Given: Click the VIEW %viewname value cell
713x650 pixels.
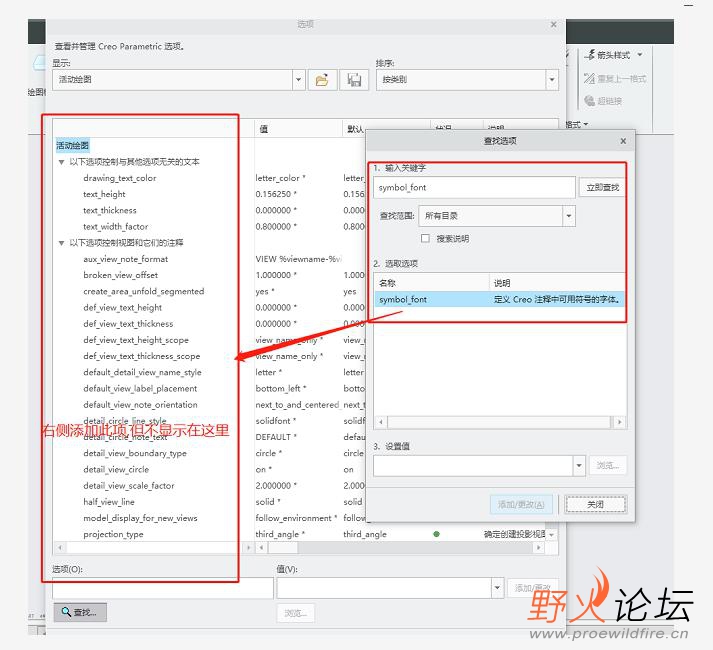Looking at the screenshot, I should coord(298,259).
